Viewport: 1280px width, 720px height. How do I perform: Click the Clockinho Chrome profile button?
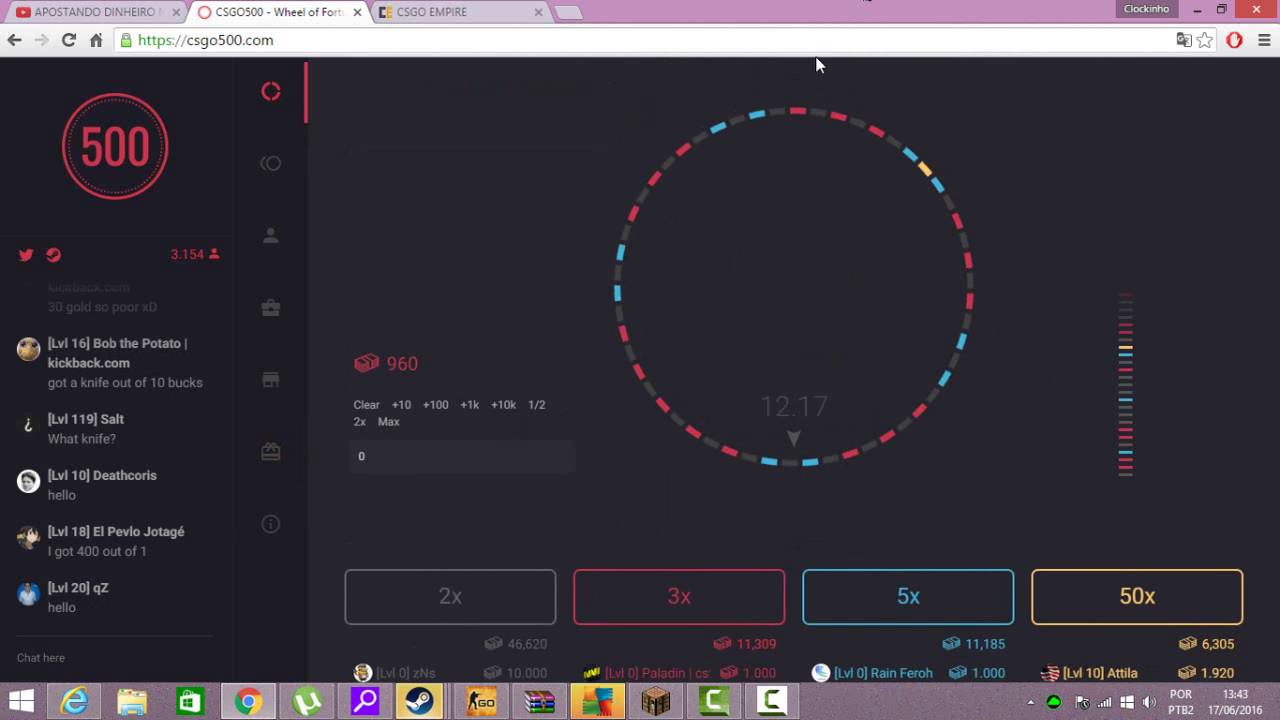pos(1146,9)
